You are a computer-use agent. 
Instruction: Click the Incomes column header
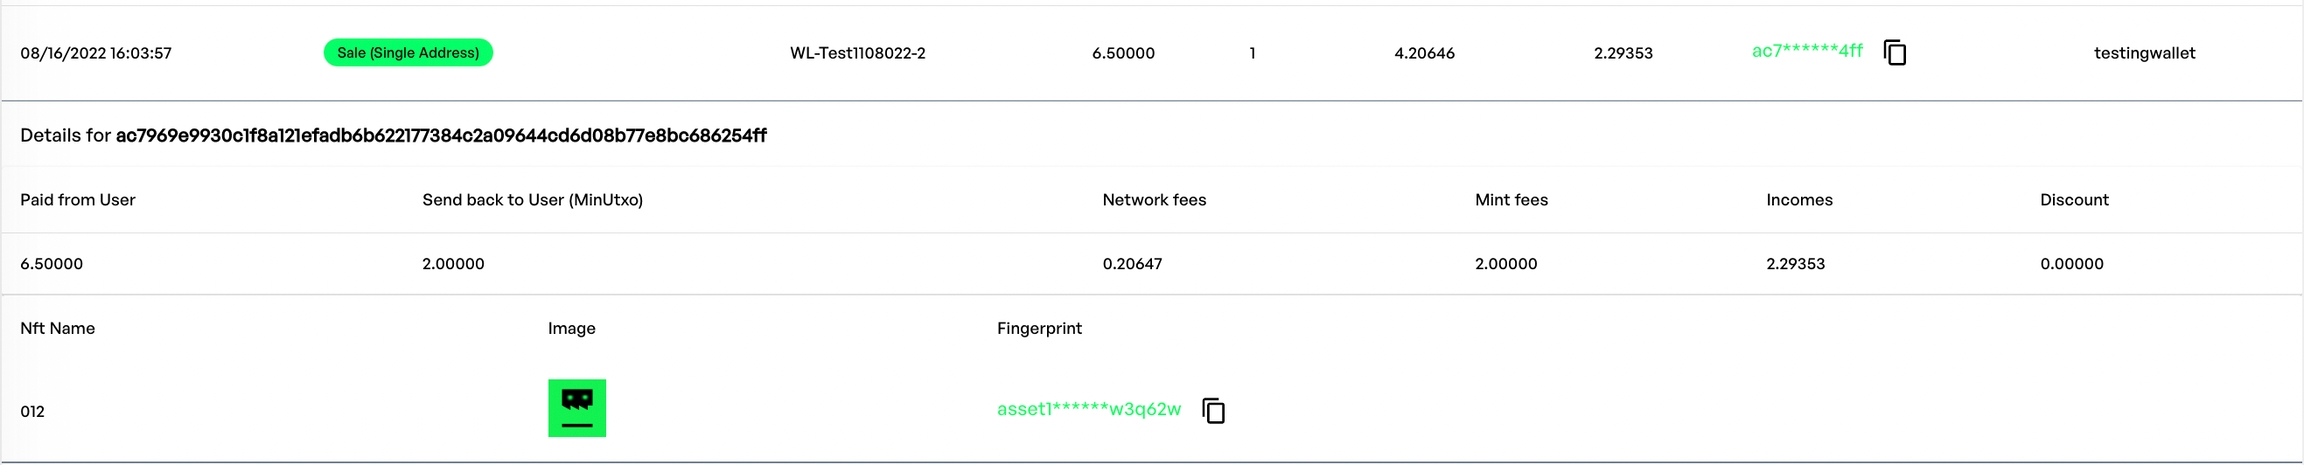(x=1799, y=200)
